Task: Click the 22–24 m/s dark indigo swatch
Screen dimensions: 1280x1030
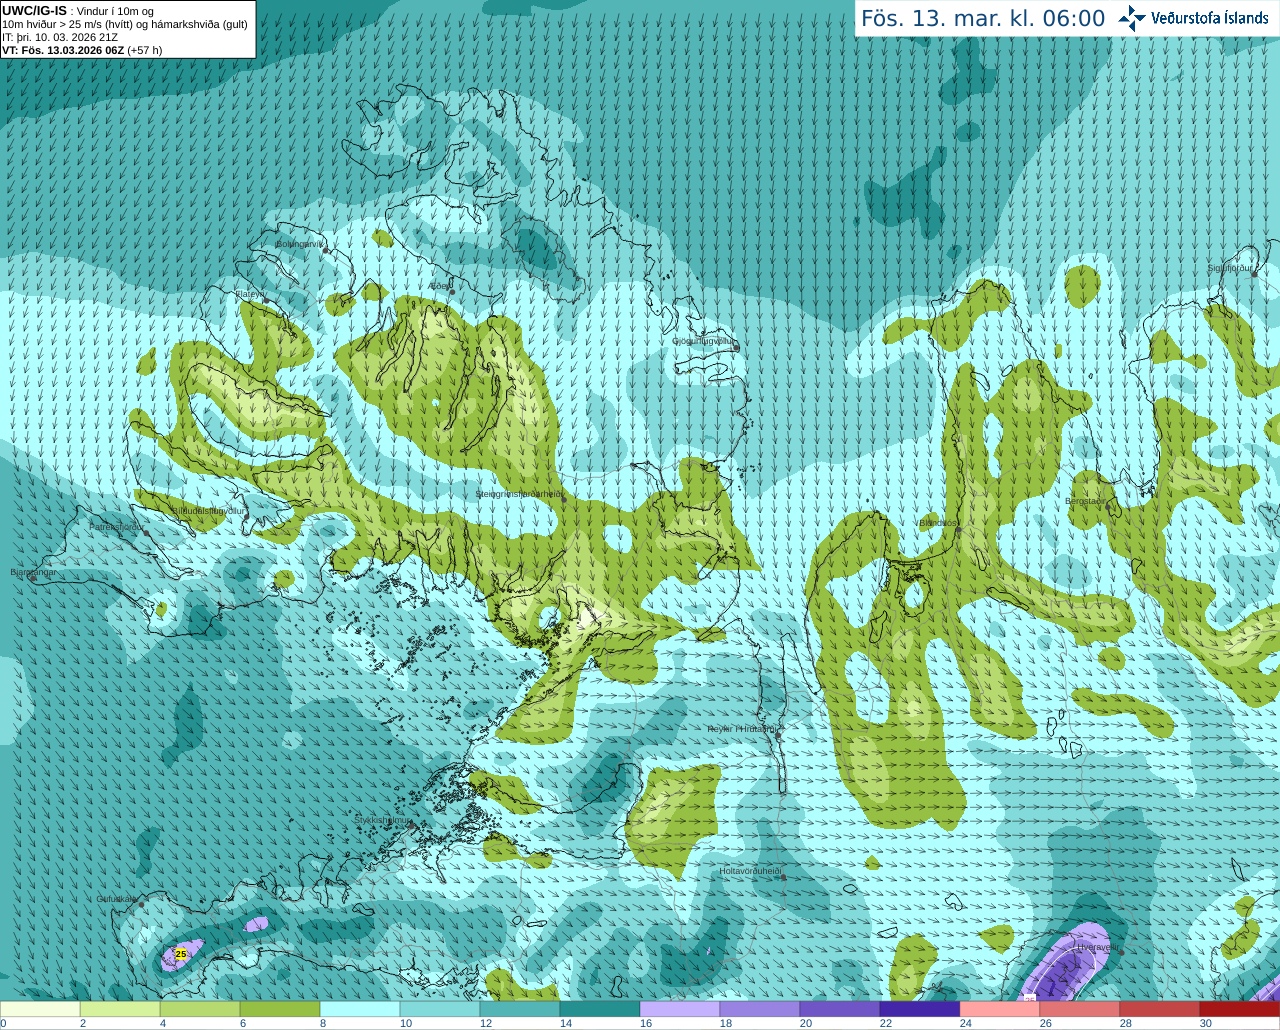Action: 920,1009
